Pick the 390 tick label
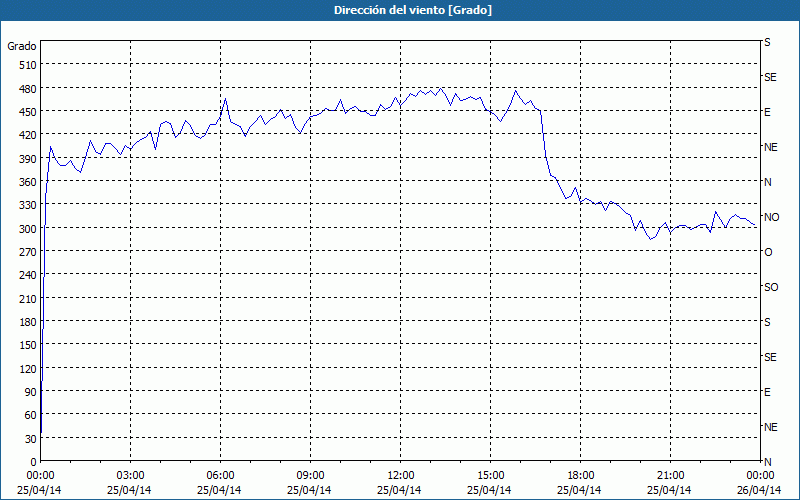Screen dimensions: 800x500 tap(28, 159)
